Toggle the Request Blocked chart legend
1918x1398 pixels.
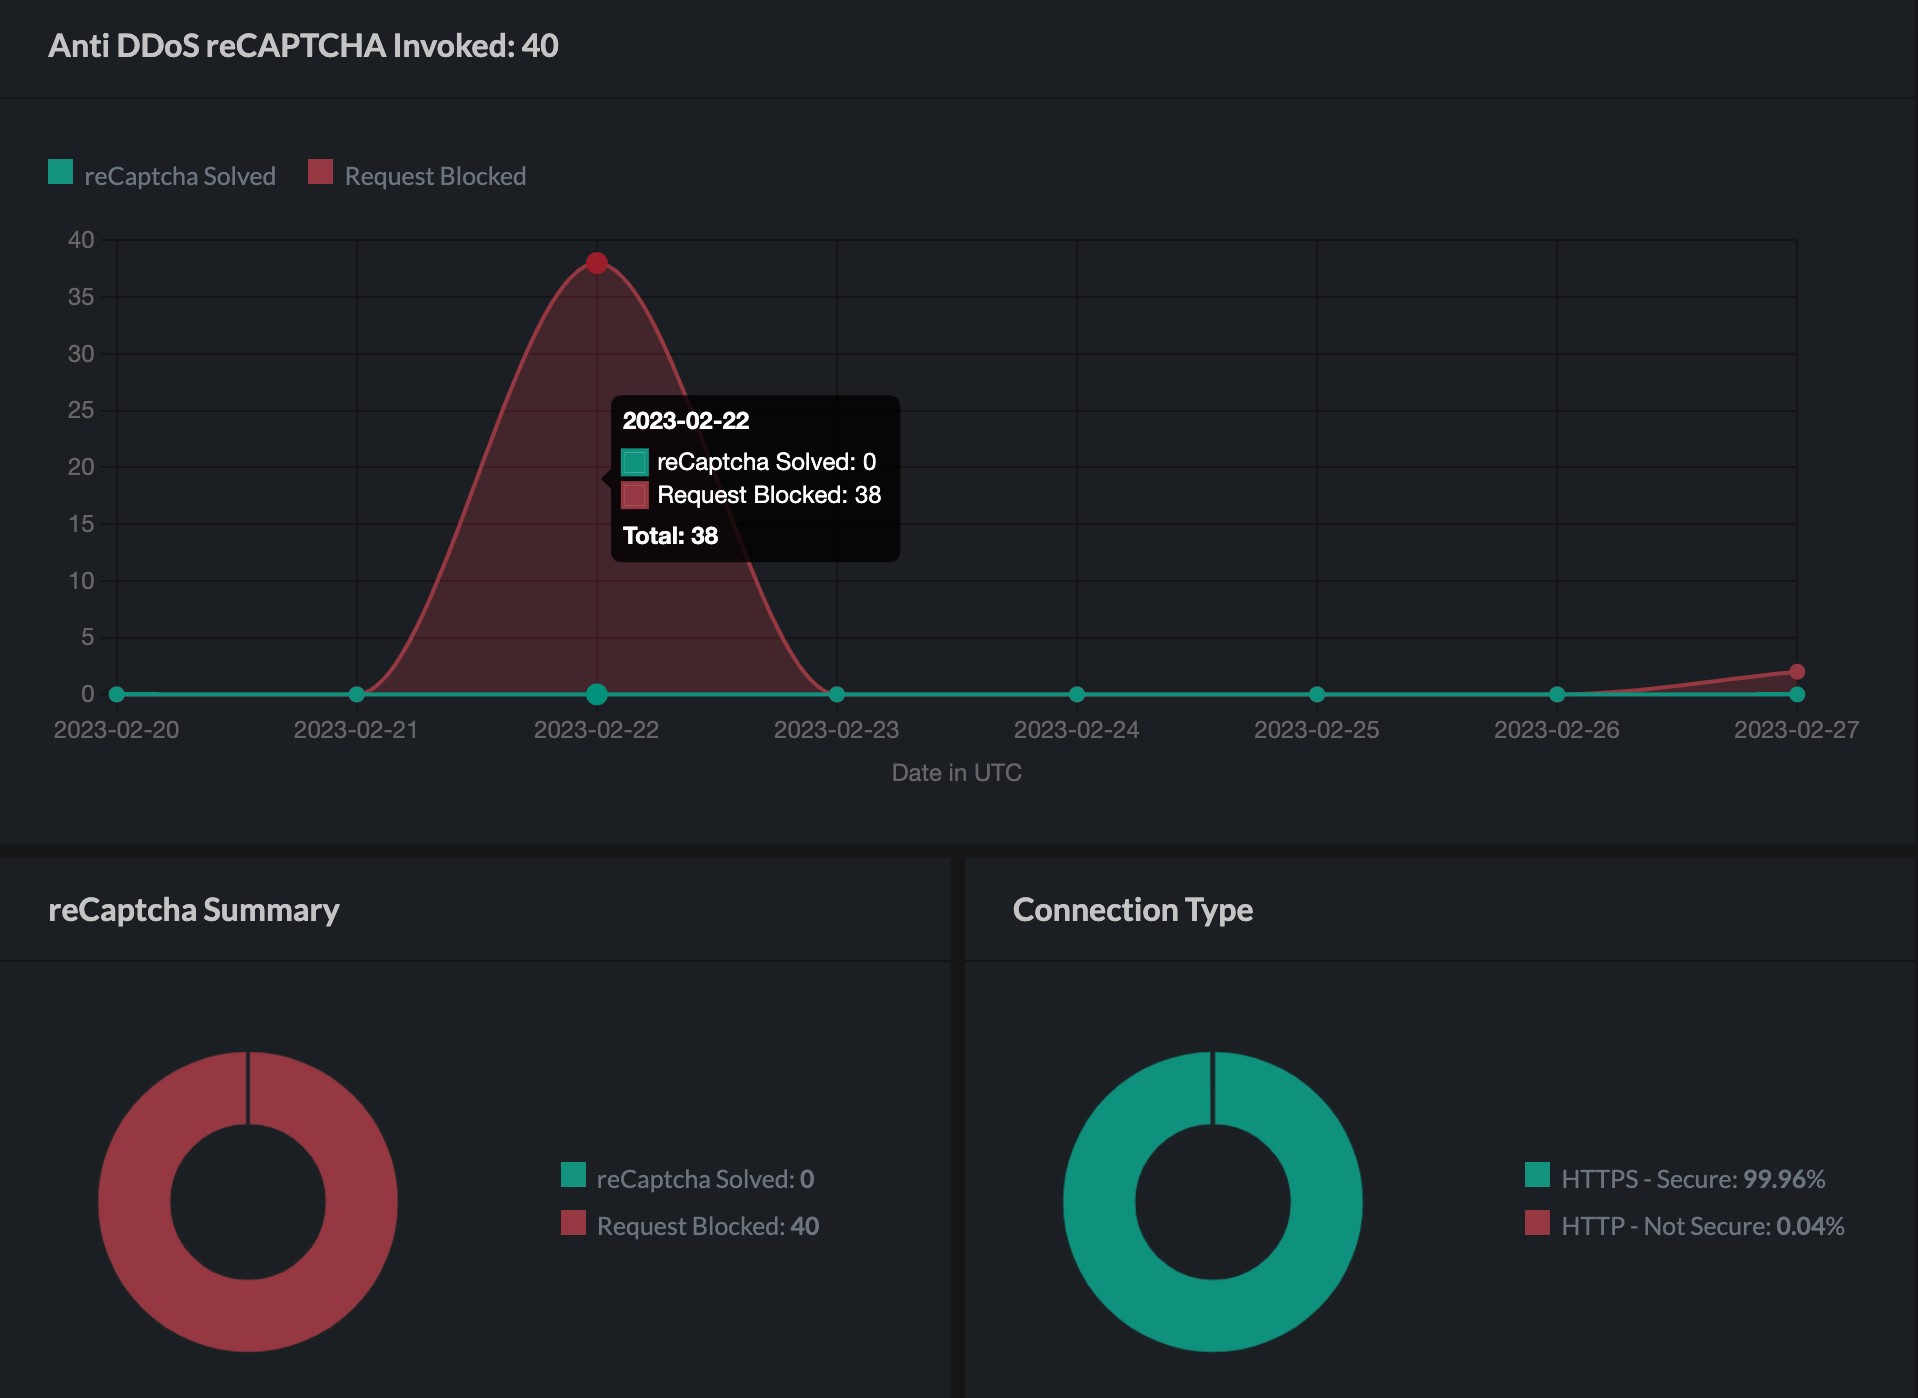click(x=417, y=175)
